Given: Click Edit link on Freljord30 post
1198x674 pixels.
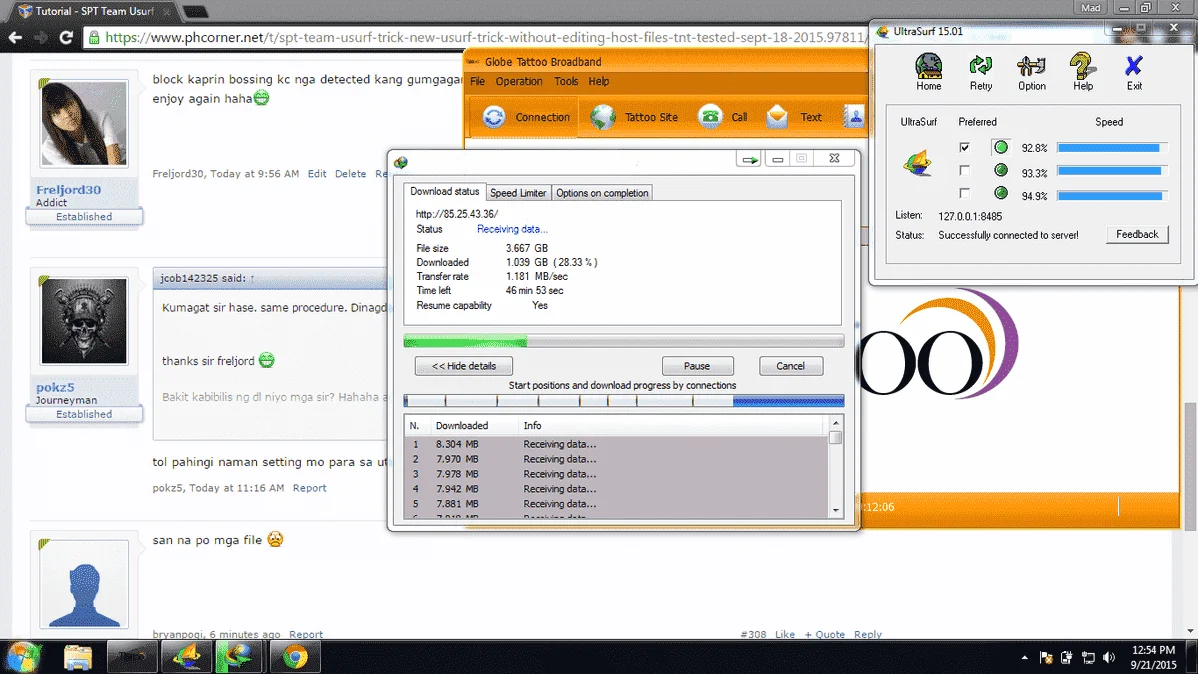Looking at the screenshot, I should (317, 173).
